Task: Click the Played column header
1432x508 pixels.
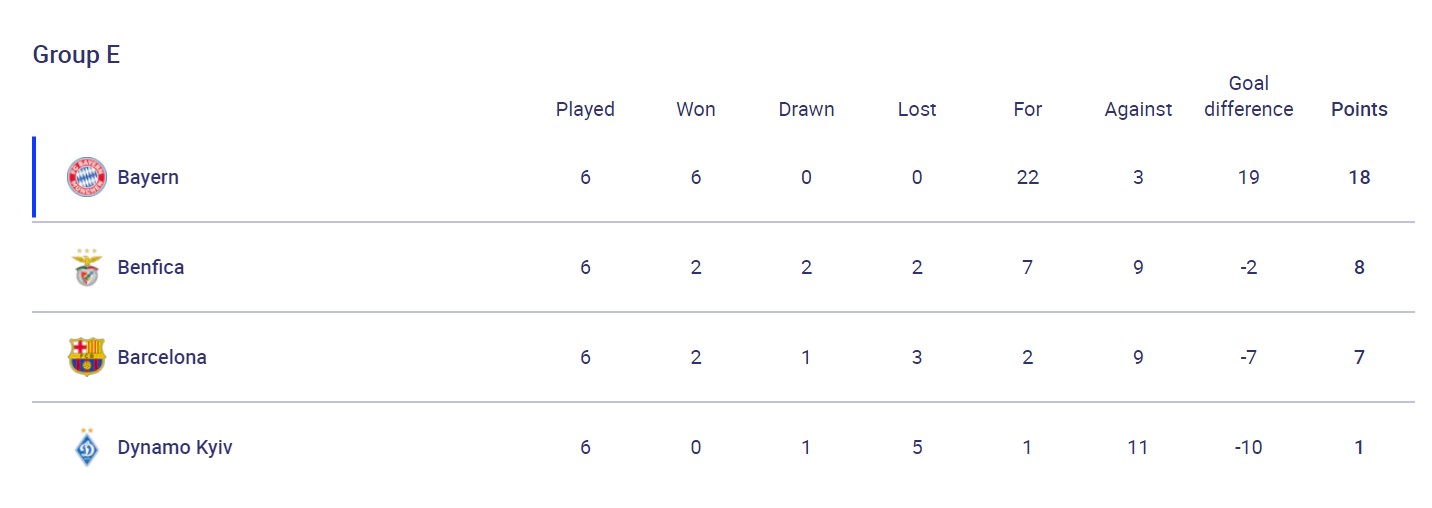Action: (x=585, y=109)
